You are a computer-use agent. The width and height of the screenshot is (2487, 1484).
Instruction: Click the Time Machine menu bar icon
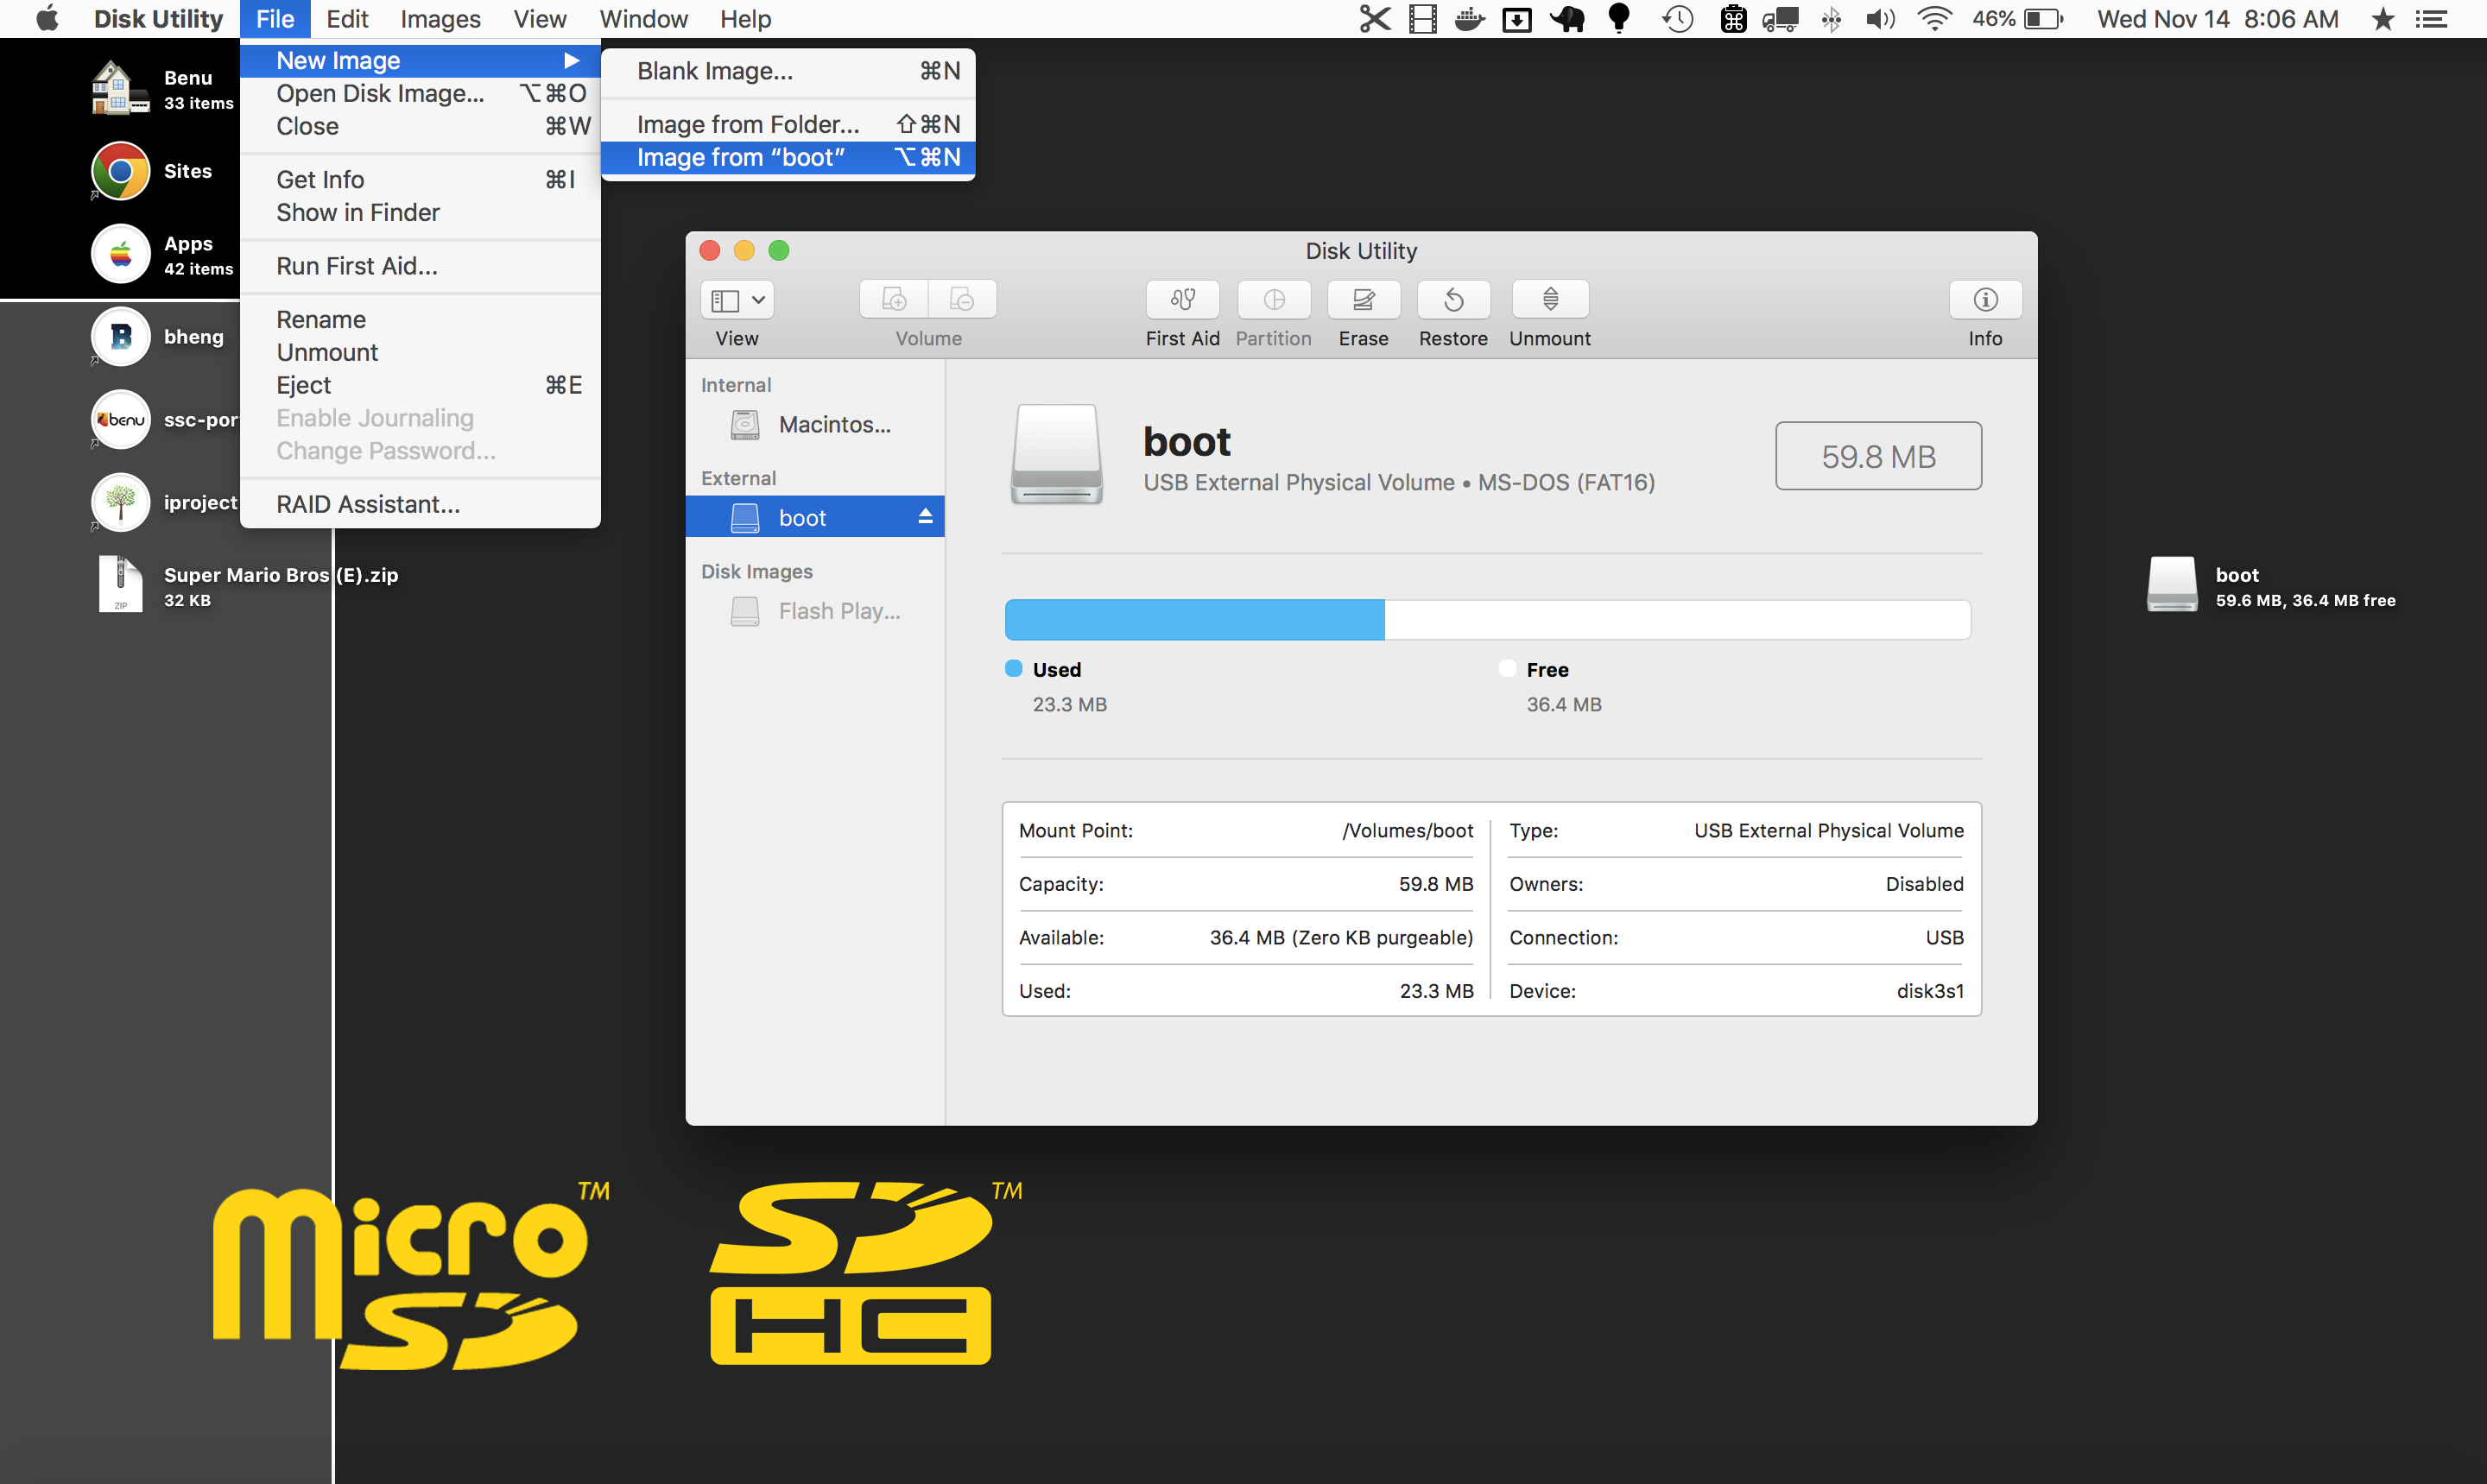coord(1678,19)
